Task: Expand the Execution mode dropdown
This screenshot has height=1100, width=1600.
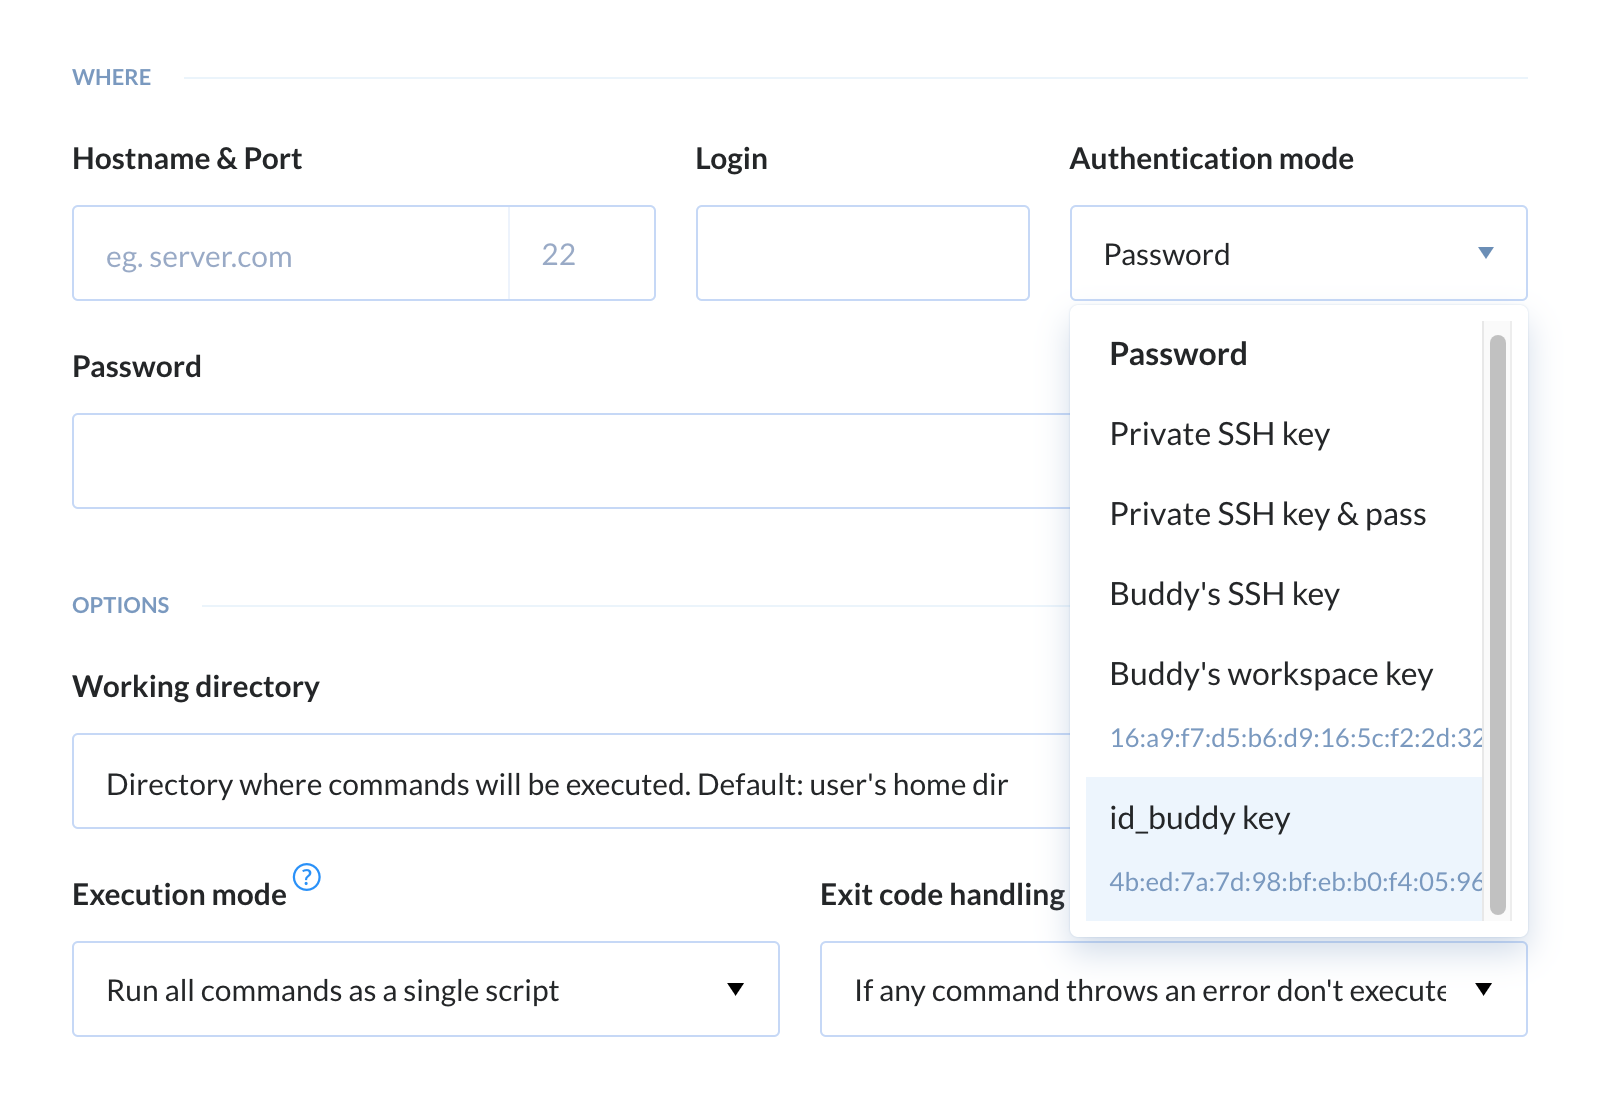Action: click(x=426, y=989)
